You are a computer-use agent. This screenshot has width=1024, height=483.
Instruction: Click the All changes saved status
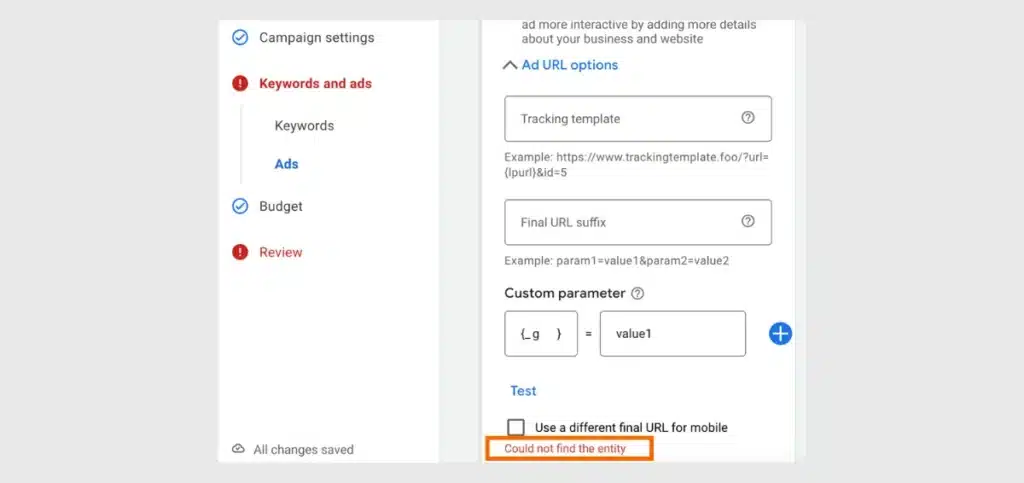click(x=304, y=450)
